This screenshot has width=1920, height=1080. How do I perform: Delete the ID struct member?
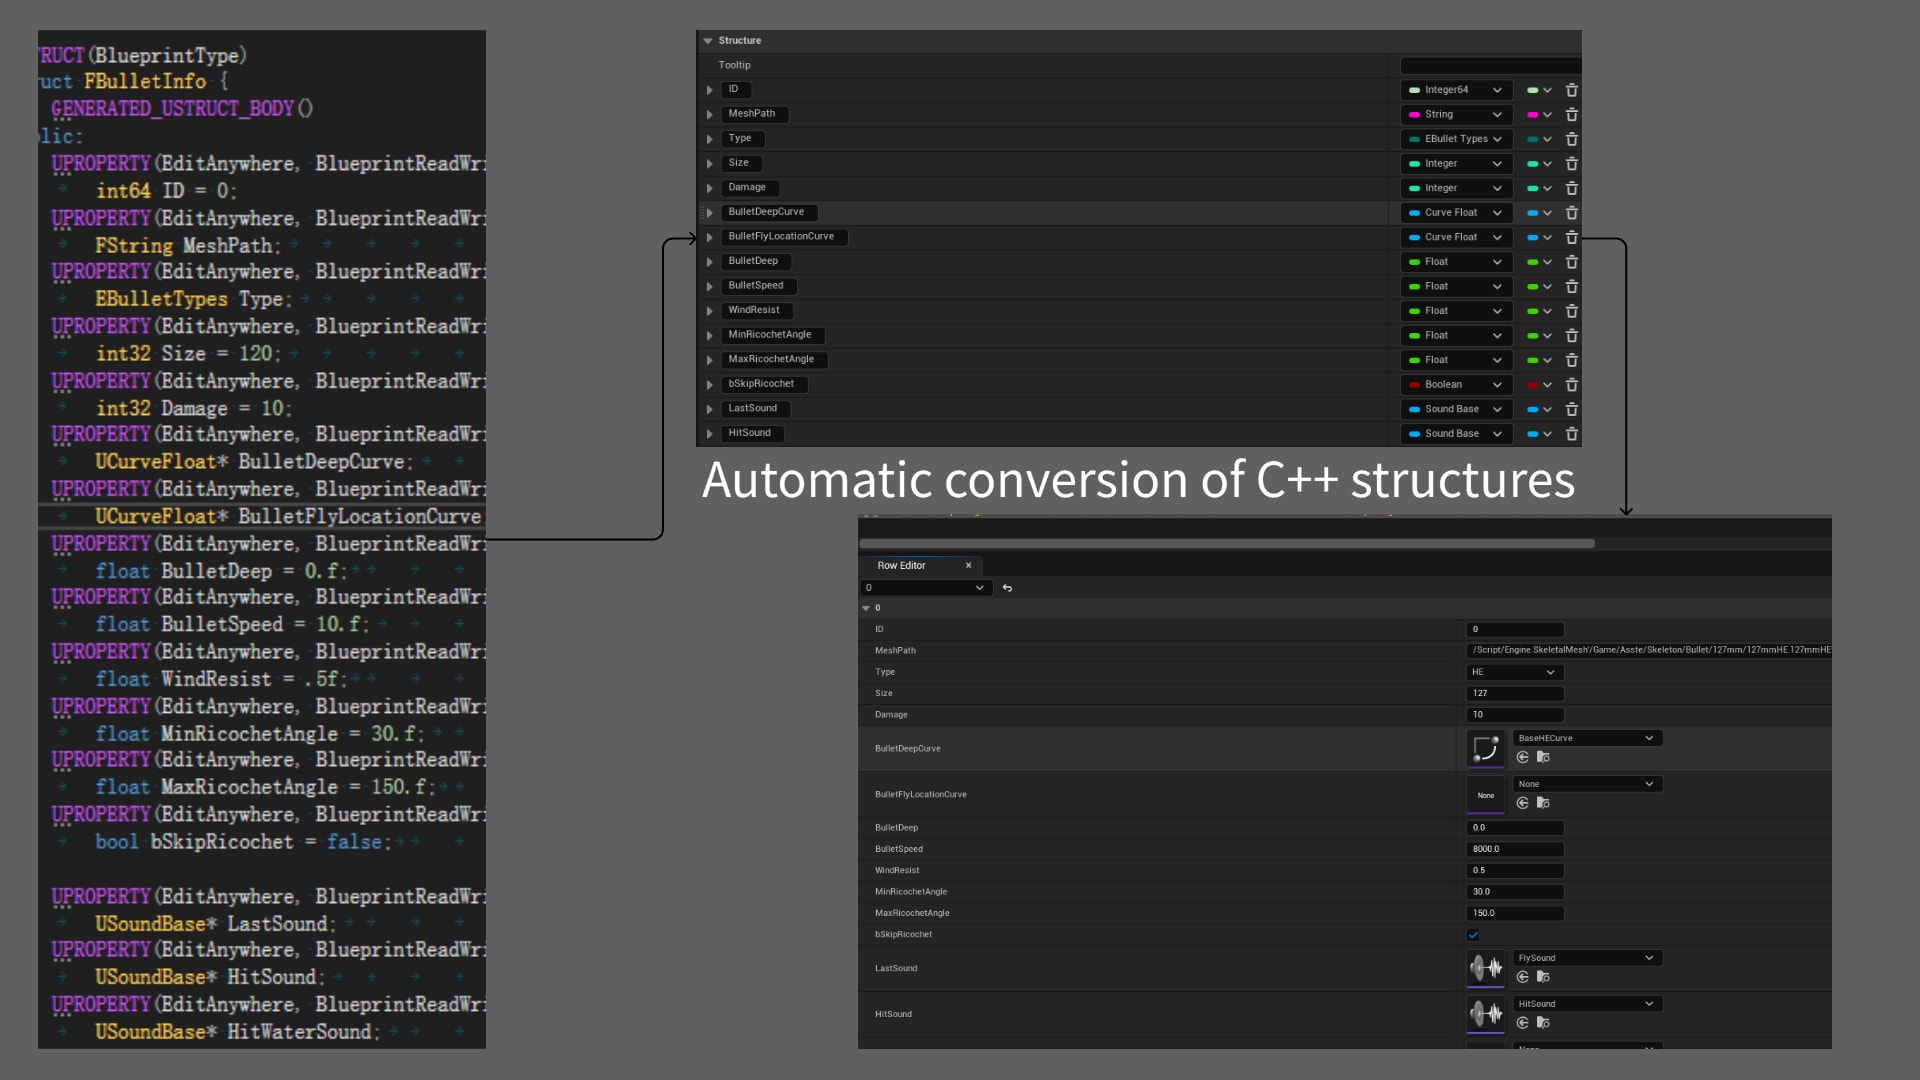point(1572,90)
